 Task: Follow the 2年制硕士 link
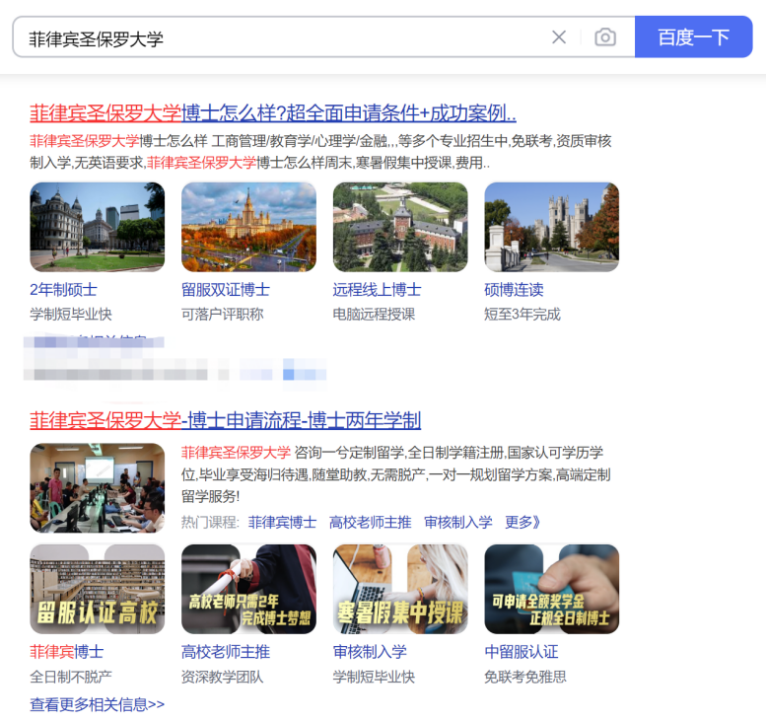pyautogui.click(x=64, y=290)
